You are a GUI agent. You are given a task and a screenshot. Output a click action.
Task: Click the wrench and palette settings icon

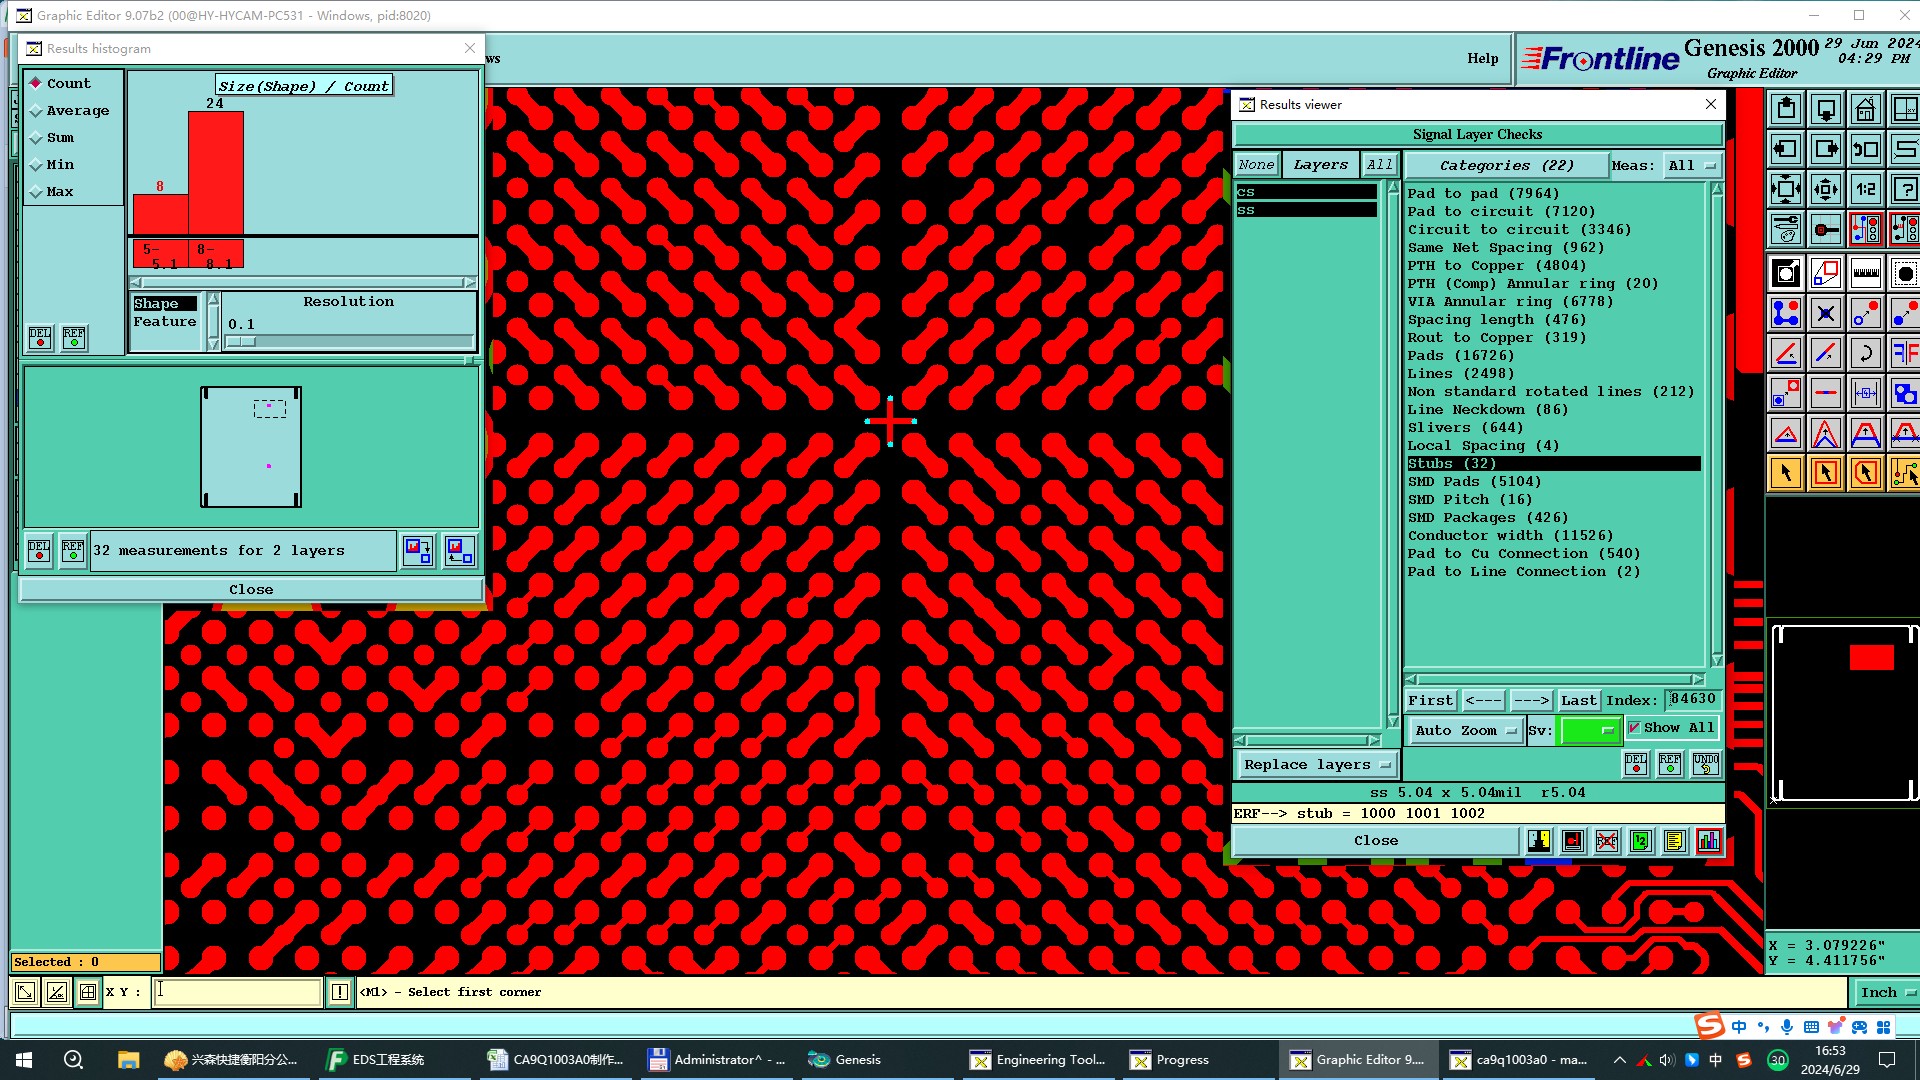[x=1785, y=229]
